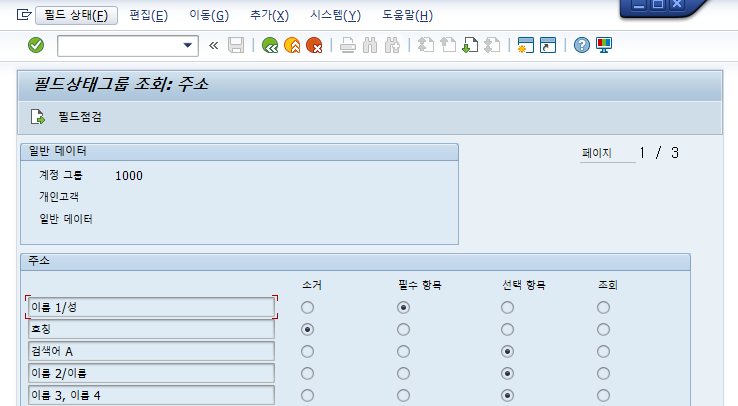
Task: Click the Create New Session icon
Action: (x=525, y=46)
